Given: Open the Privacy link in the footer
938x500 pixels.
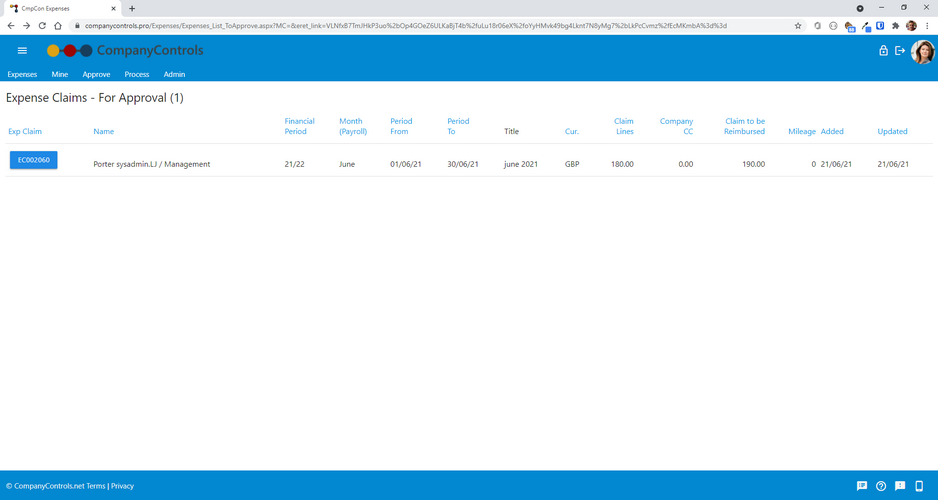Looking at the screenshot, I should click(123, 486).
